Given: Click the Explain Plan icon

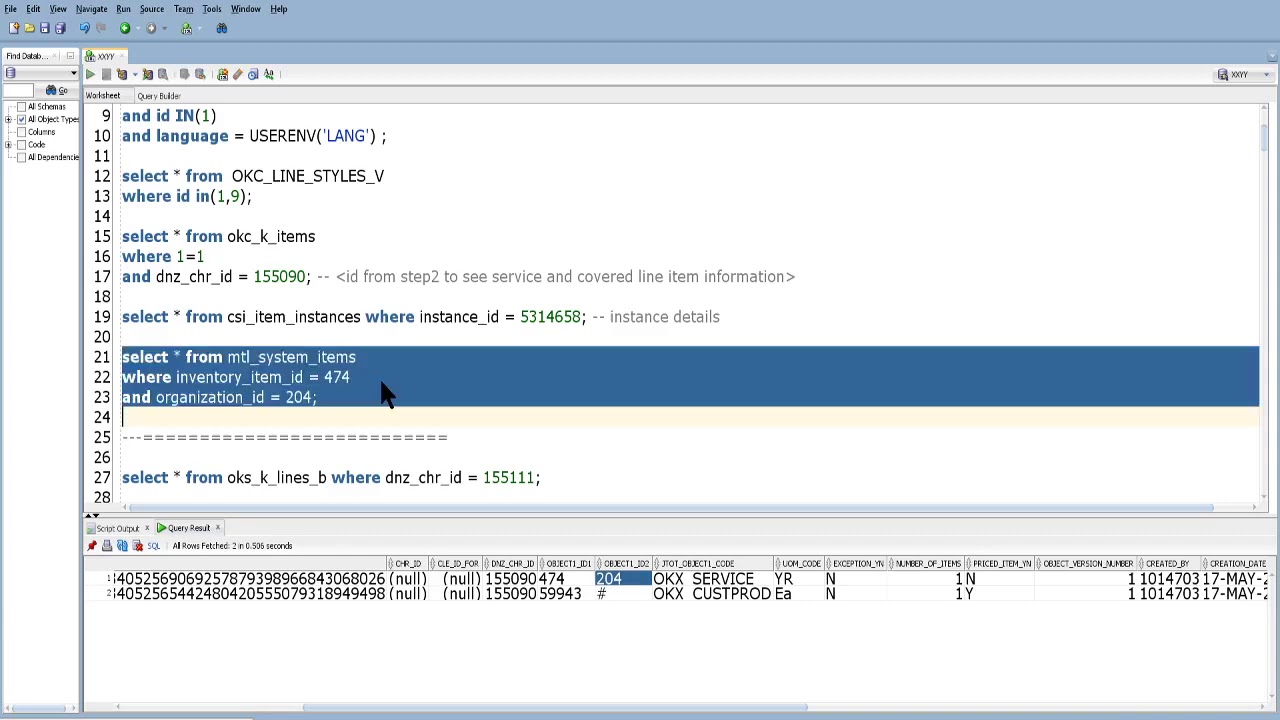Looking at the screenshot, I should 147,74.
